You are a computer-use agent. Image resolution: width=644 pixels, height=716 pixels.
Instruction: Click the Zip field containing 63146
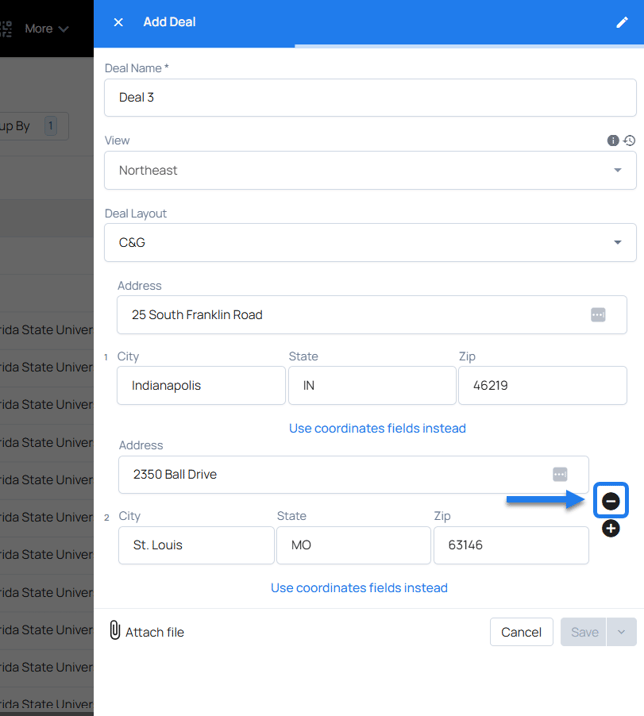pos(510,545)
